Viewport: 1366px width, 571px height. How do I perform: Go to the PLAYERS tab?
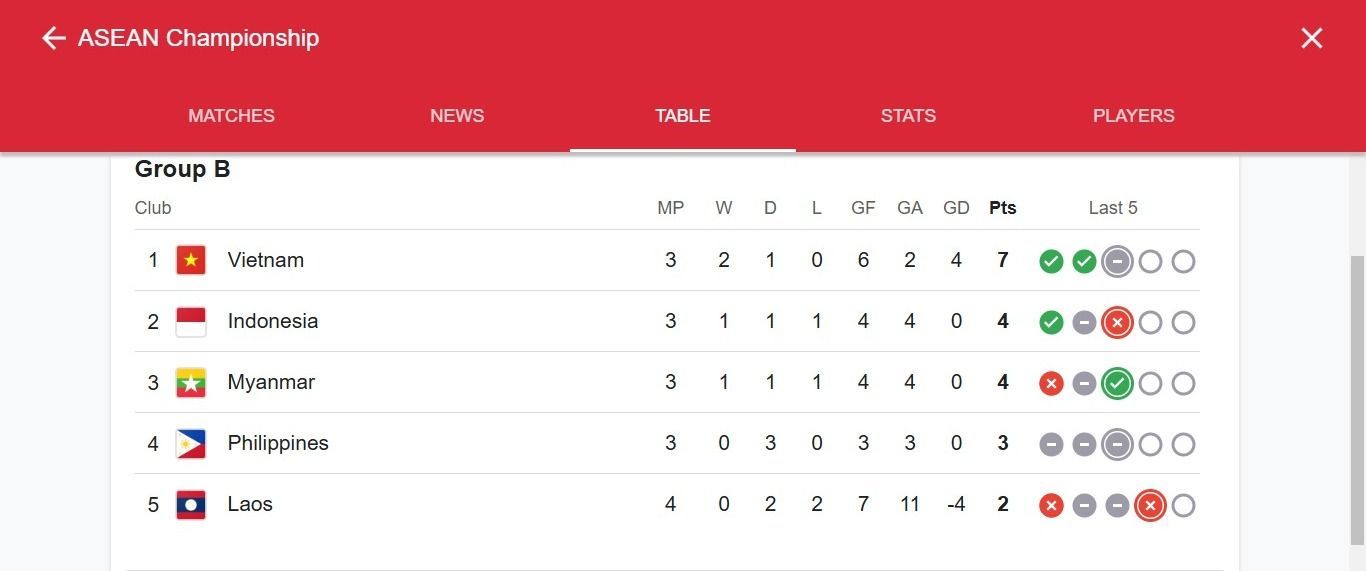point(1134,116)
